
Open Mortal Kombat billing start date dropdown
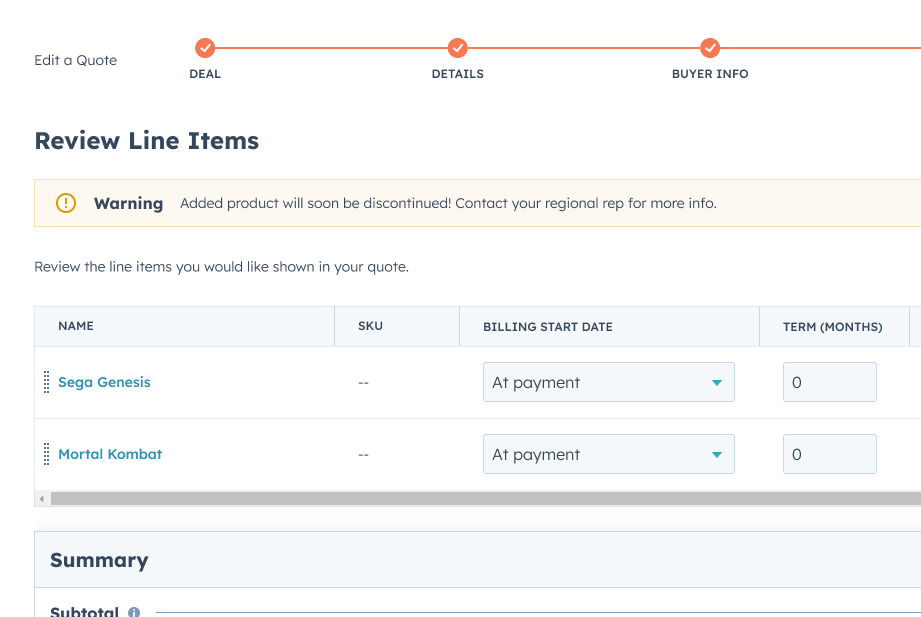[608, 454]
